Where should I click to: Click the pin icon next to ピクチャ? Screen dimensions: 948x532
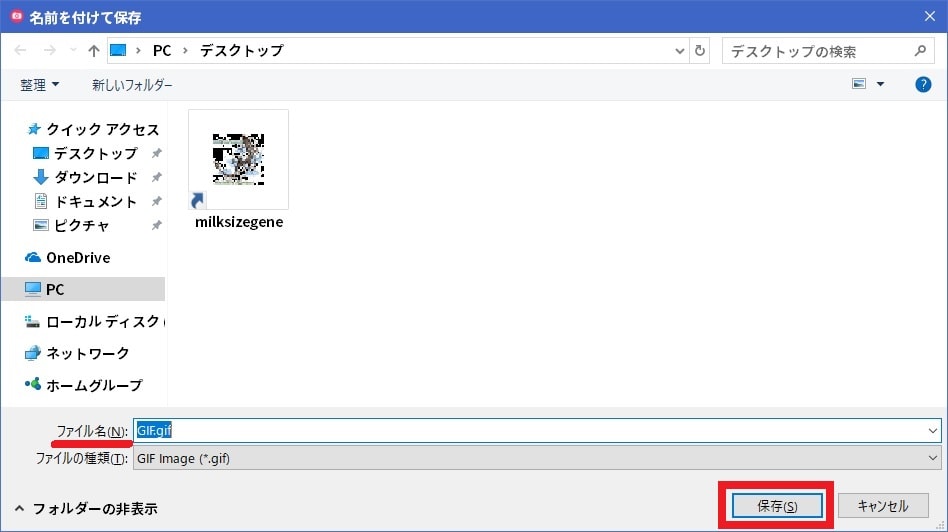tap(157, 225)
